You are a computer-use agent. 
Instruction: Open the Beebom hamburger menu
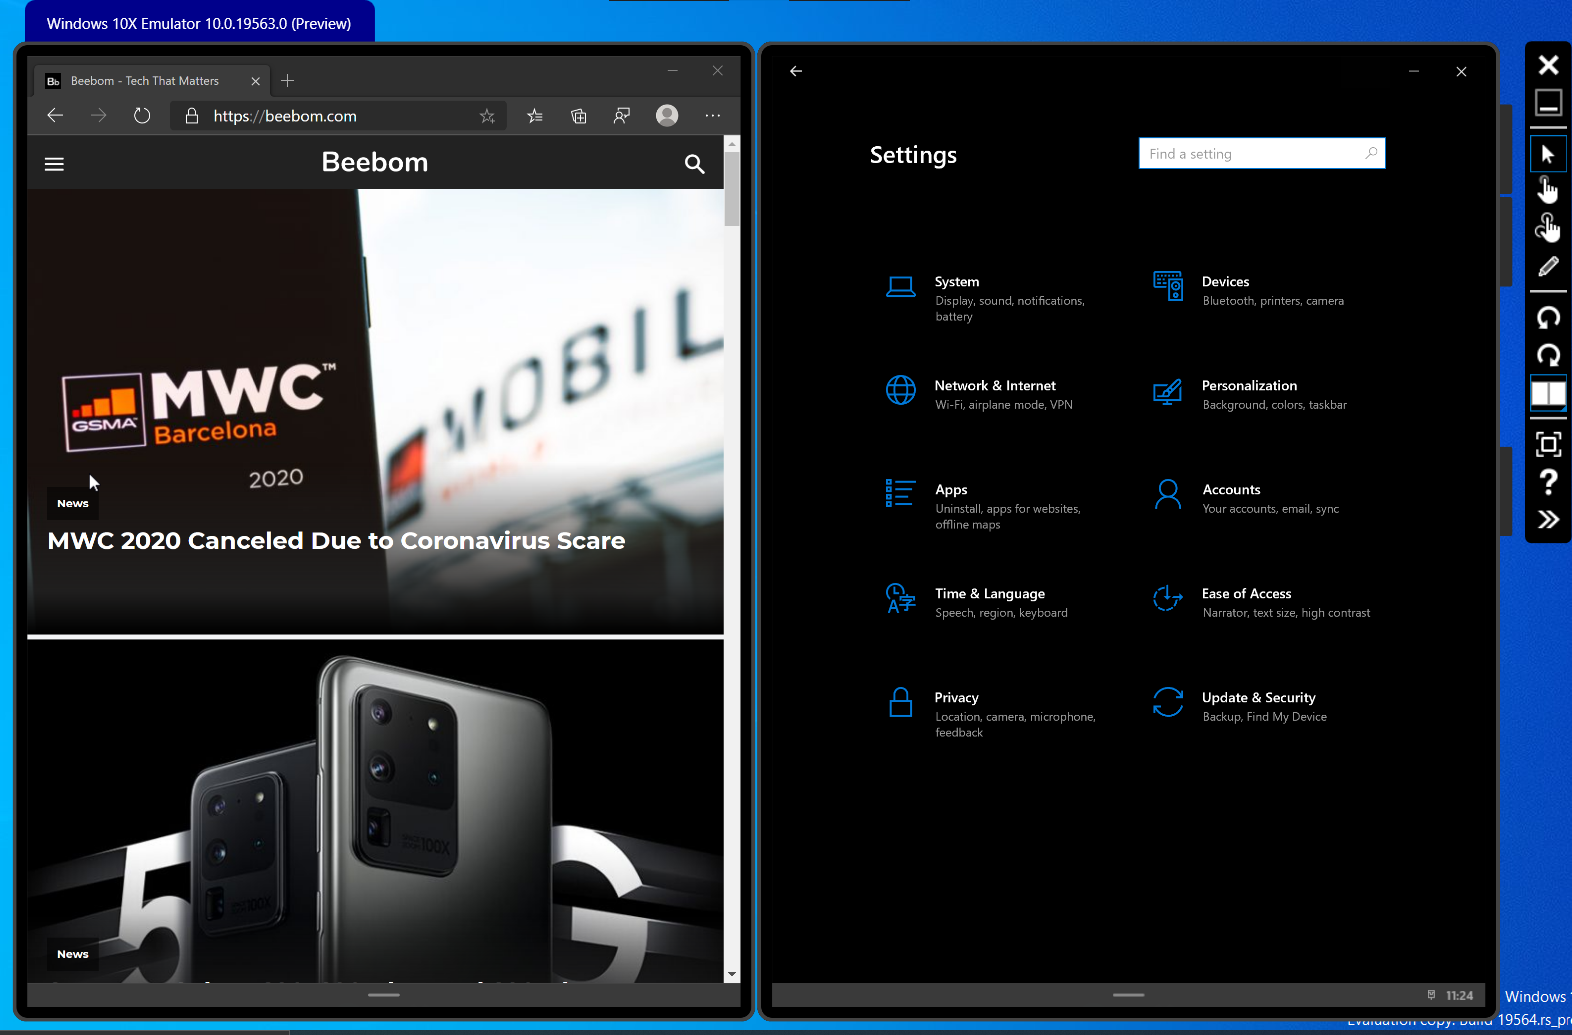[x=54, y=164]
